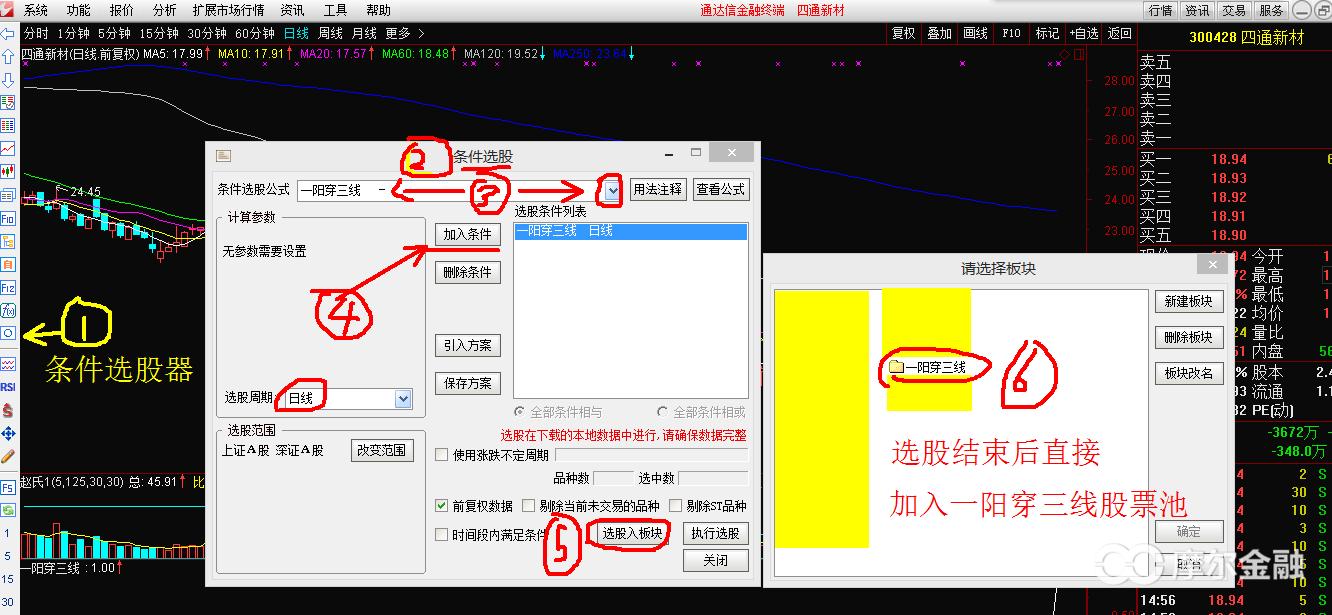Add stock to favorites with +自选 icon
This screenshot has height=615, width=1332.
tap(1083, 33)
